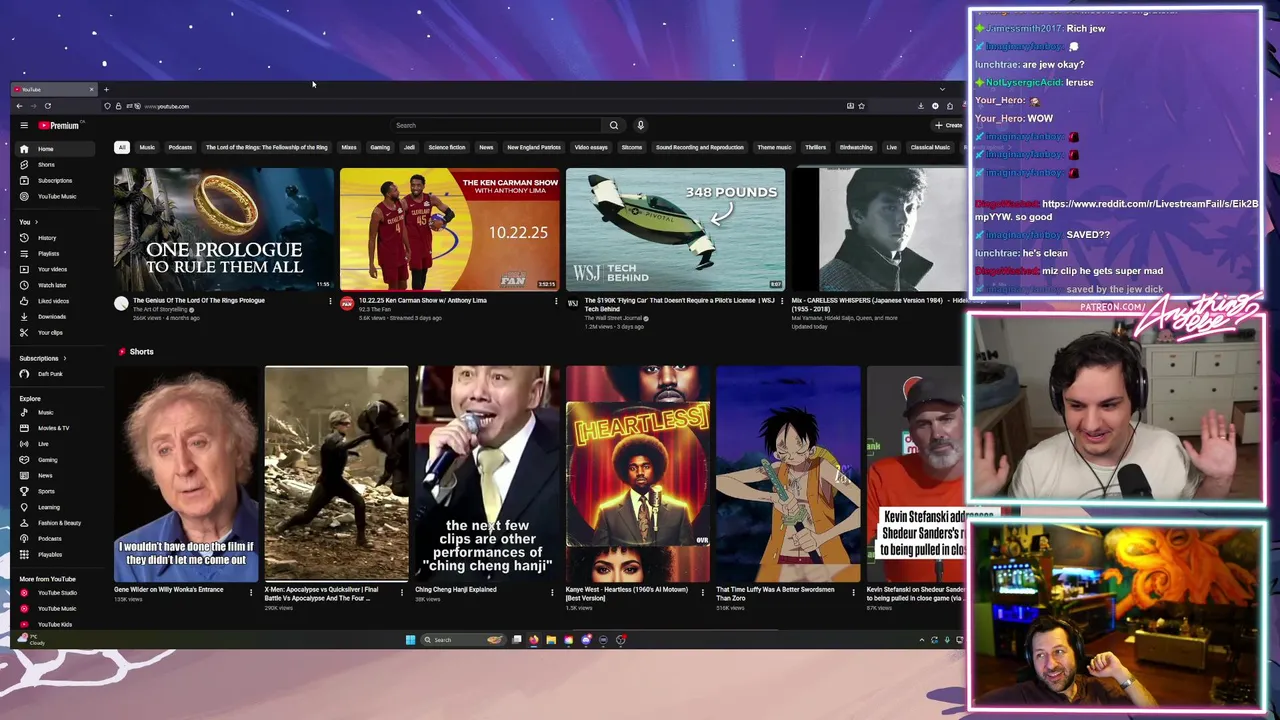
Task: Open The Wall Street Journal channel link
Action: coord(613,318)
